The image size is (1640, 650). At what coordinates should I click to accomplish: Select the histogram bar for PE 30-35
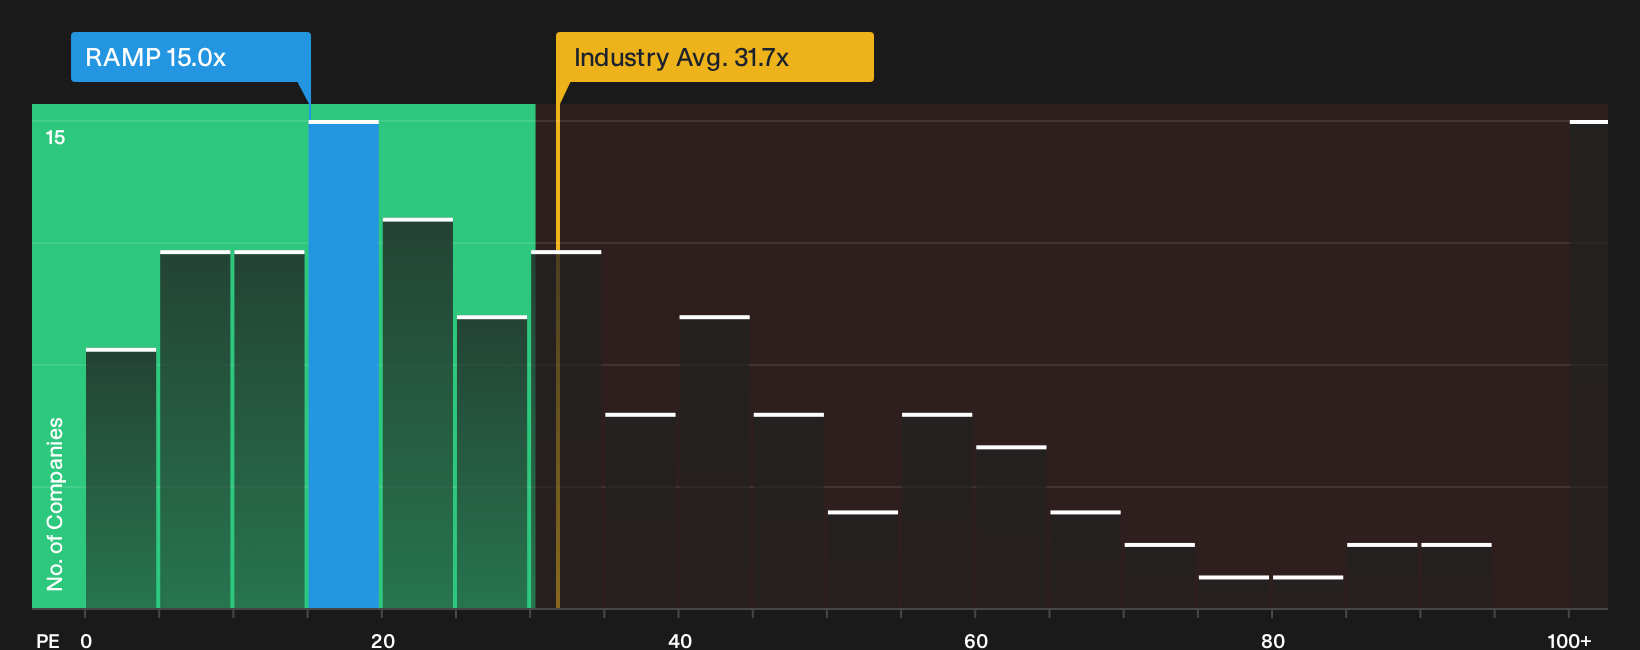567,429
